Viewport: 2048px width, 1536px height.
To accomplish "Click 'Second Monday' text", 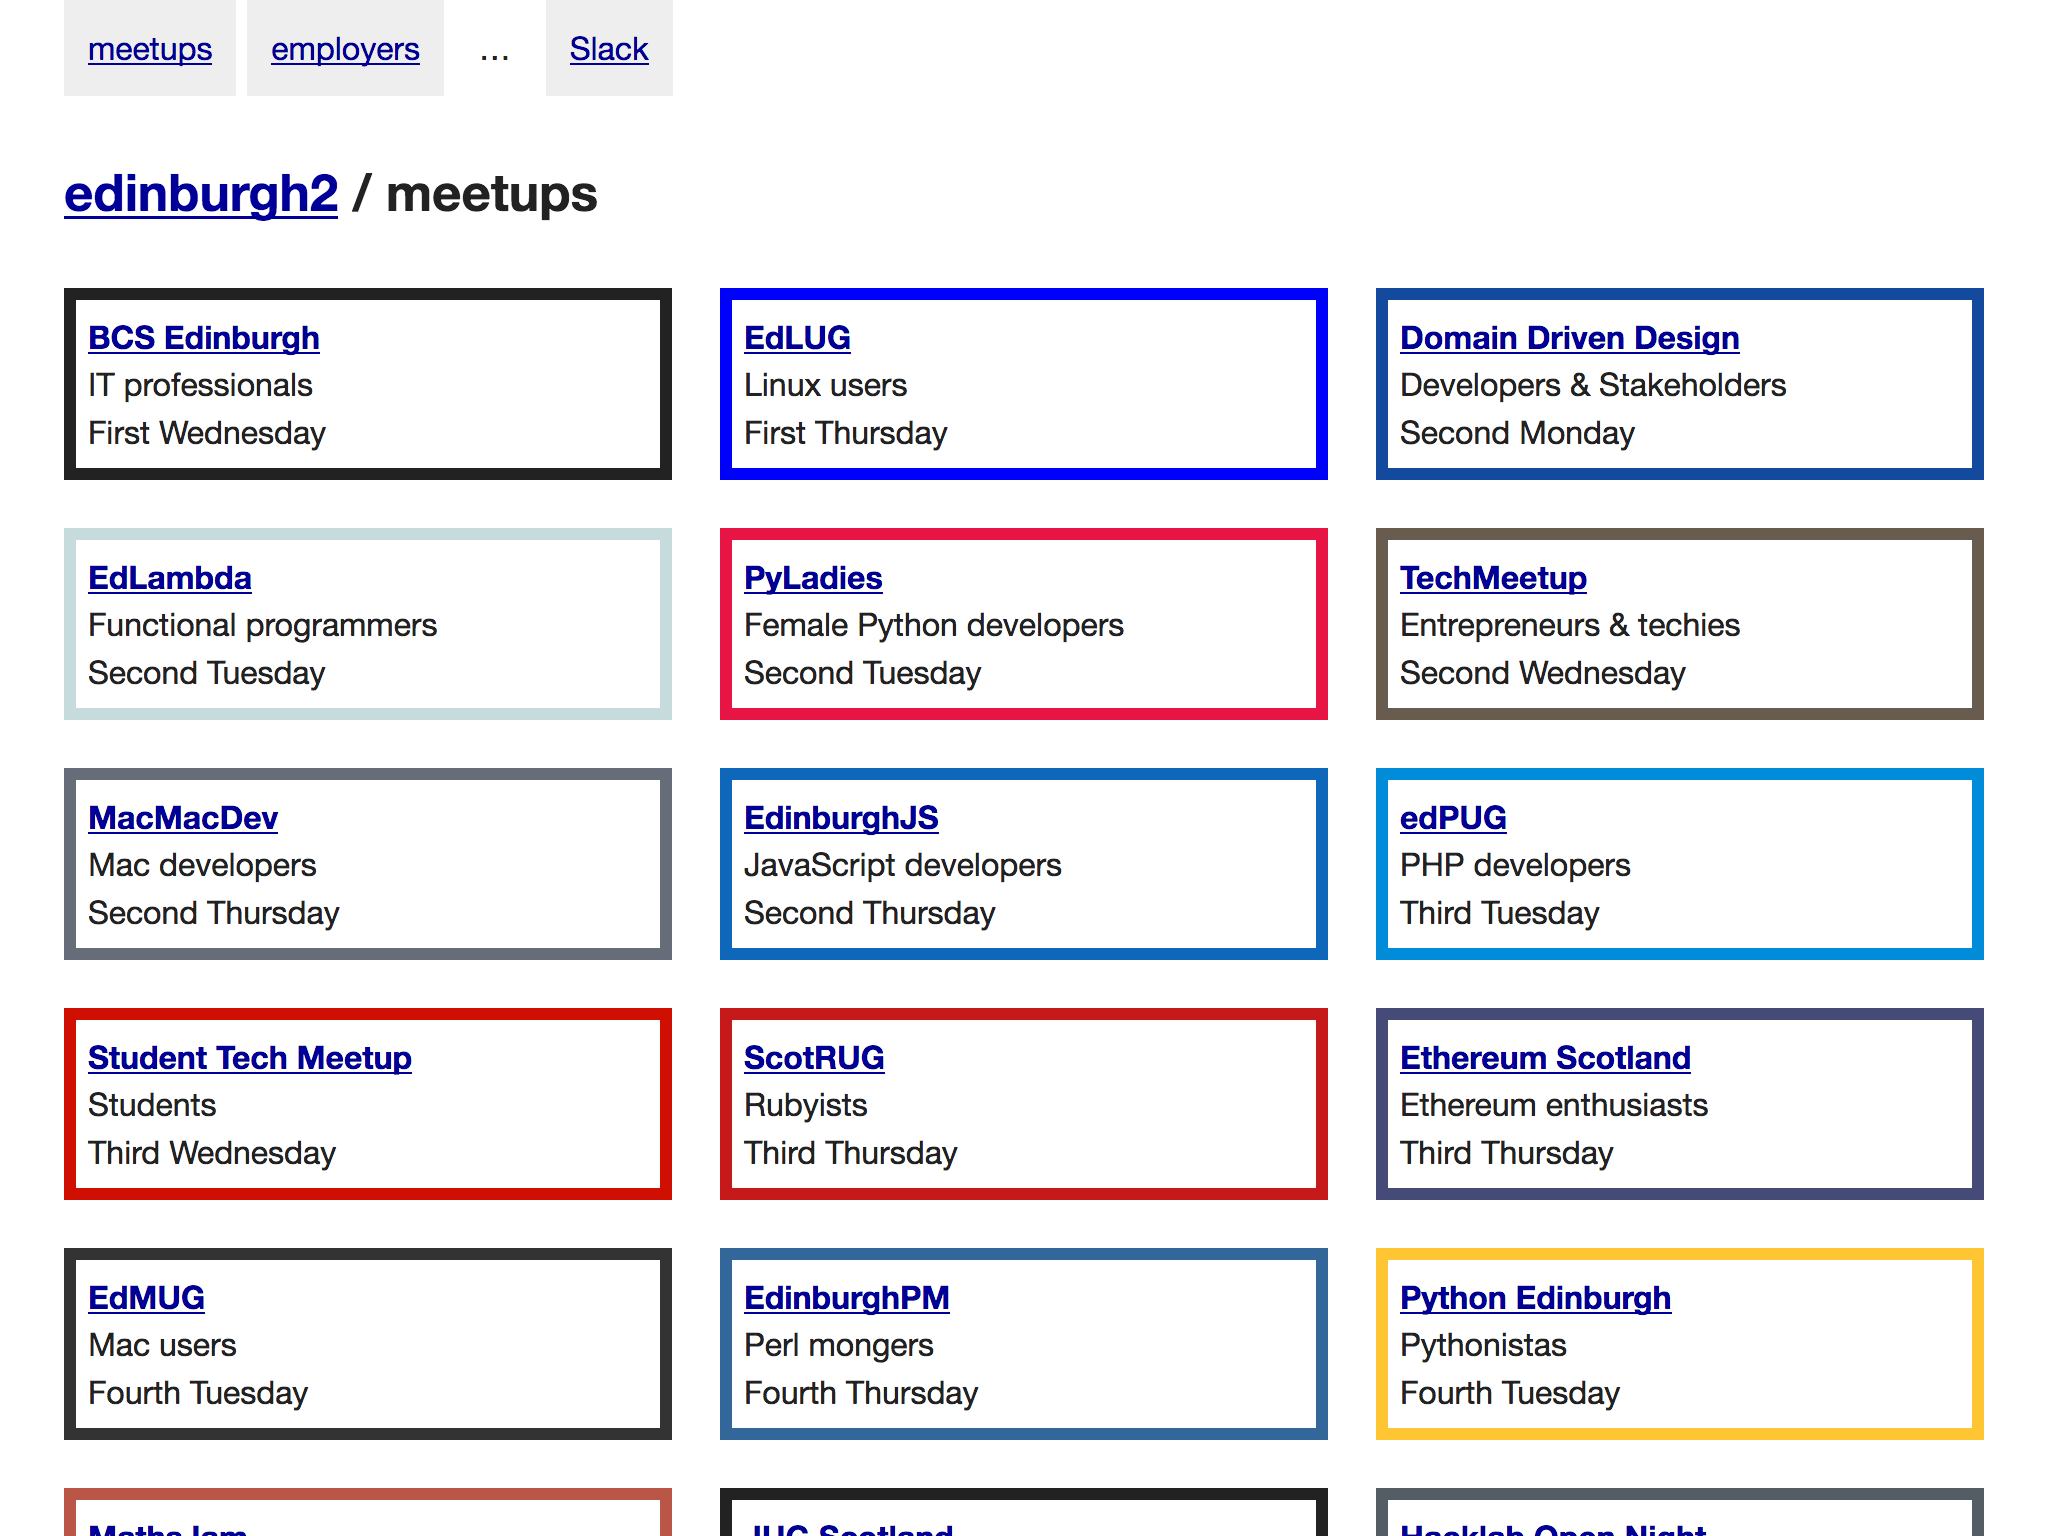I will coord(1517,433).
